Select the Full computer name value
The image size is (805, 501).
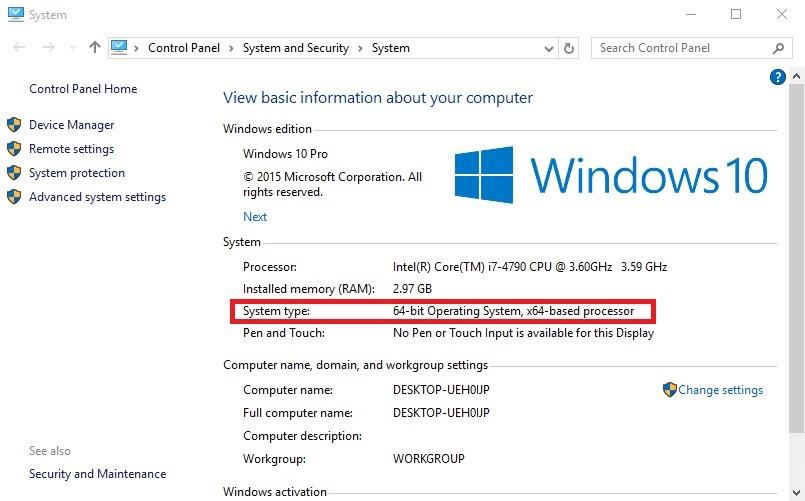(441, 413)
